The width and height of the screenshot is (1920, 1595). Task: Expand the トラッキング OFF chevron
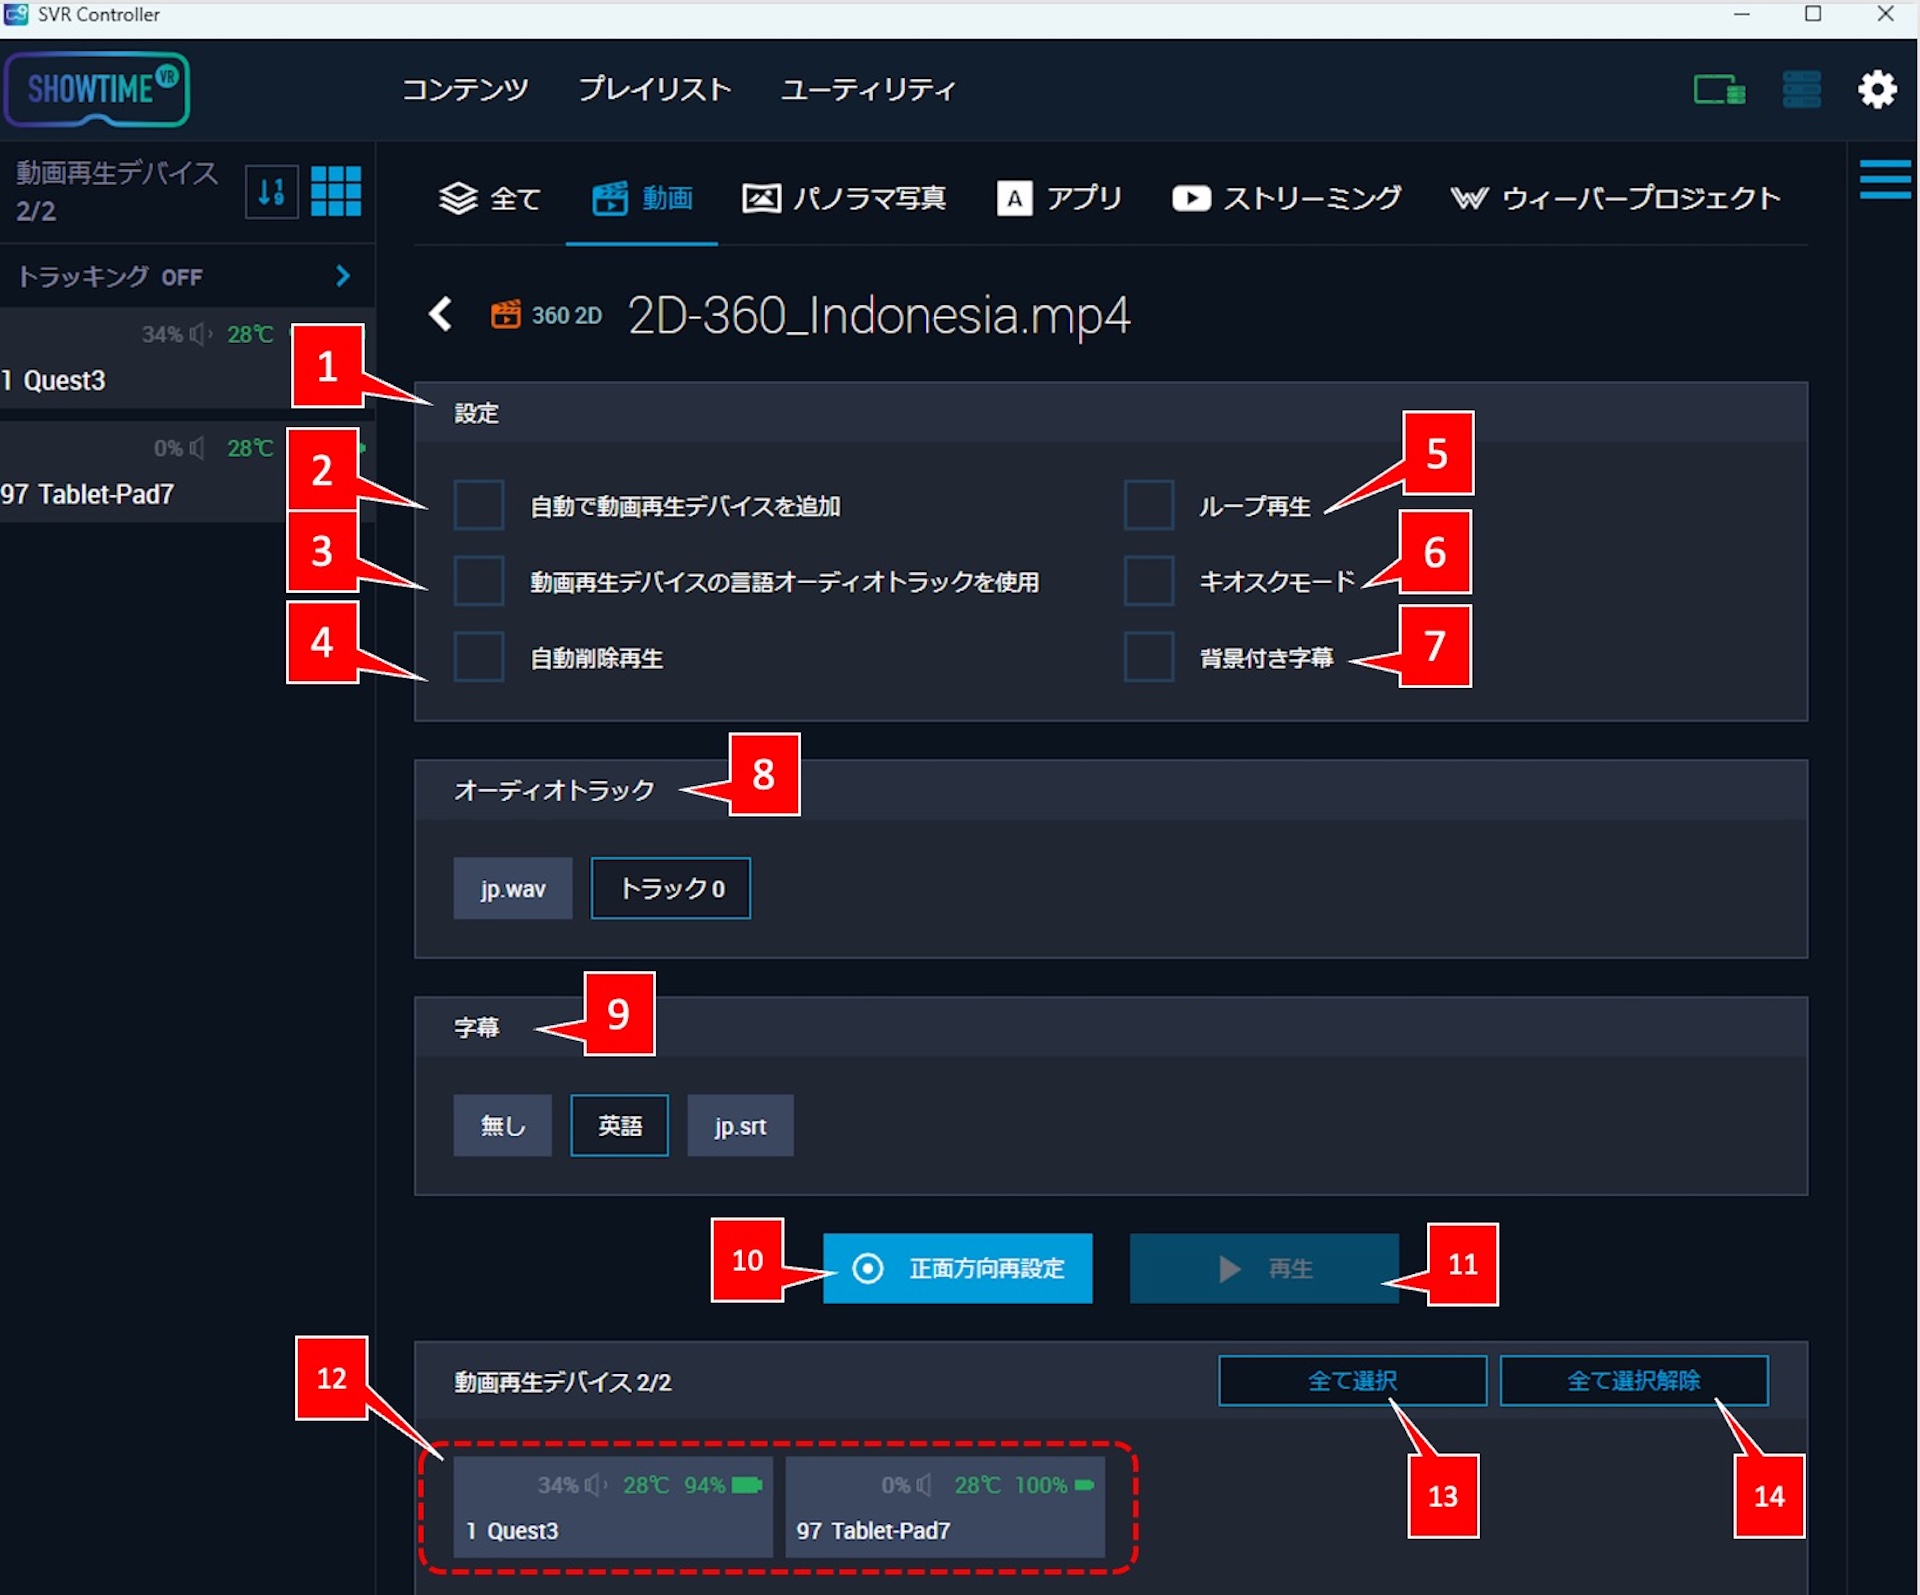pyautogui.click(x=342, y=276)
